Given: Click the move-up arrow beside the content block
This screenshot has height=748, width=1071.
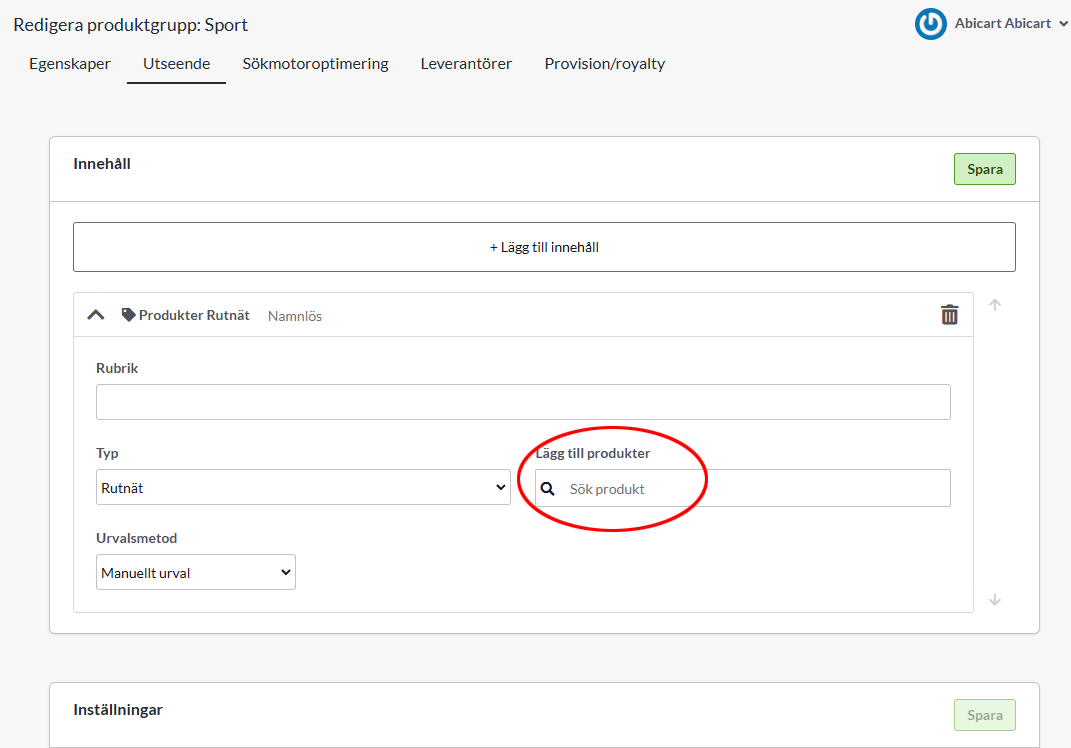Looking at the screenshot, I should 995,305.
